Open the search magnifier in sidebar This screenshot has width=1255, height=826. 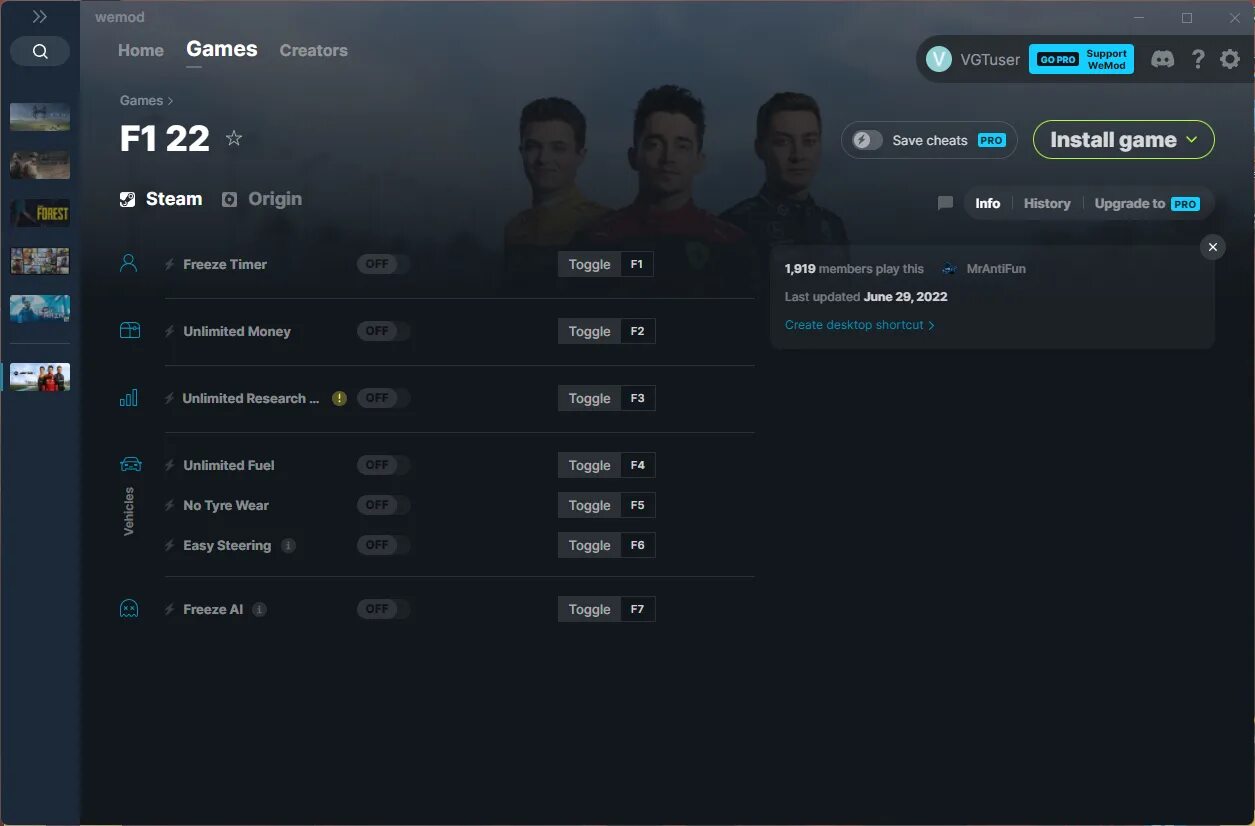(x=40, y=52)
